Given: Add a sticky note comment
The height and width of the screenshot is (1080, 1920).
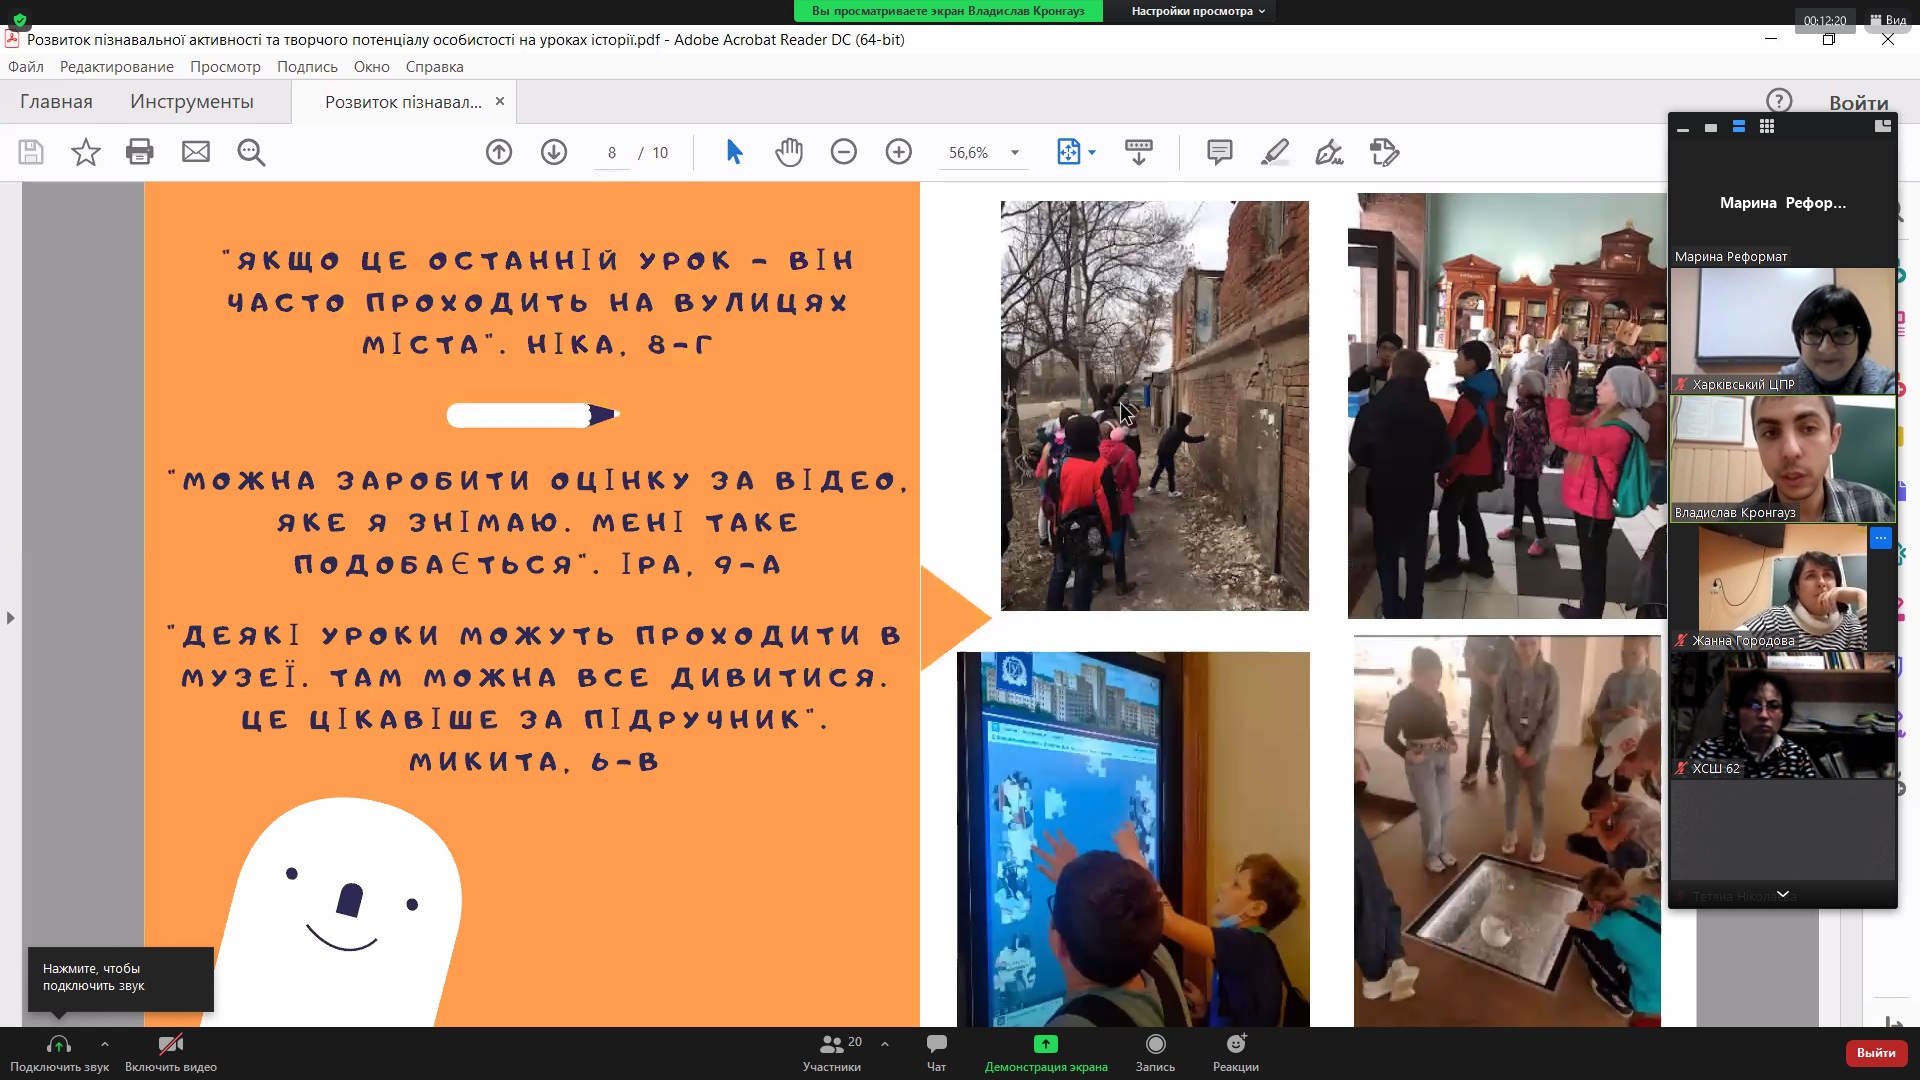Looking at the screenshot, I should pyautogui.click(x=1219, y=152).
